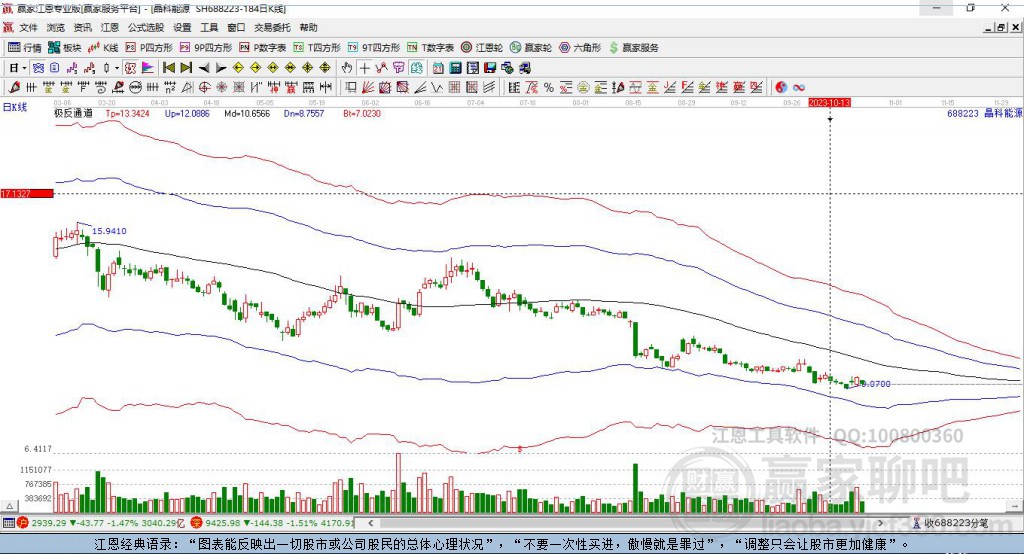Open the calendar date icon
This screenshot has width=1024, height=554.
coord(438,68)
